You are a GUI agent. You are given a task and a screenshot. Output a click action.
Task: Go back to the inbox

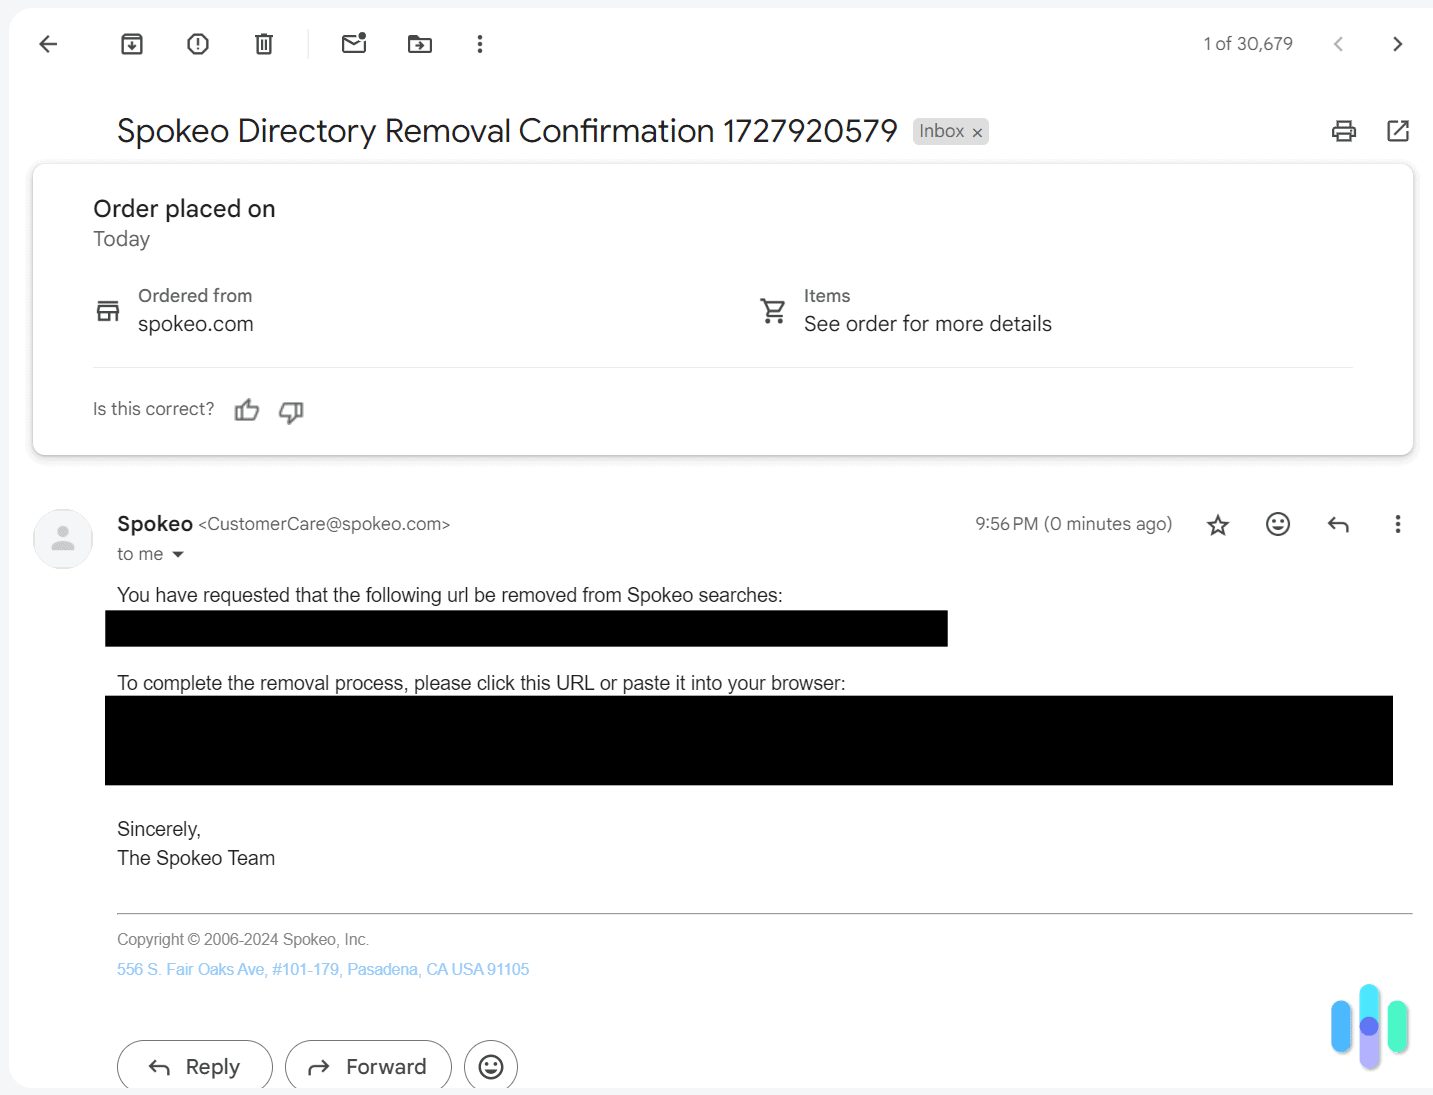(x=47, y=44)
